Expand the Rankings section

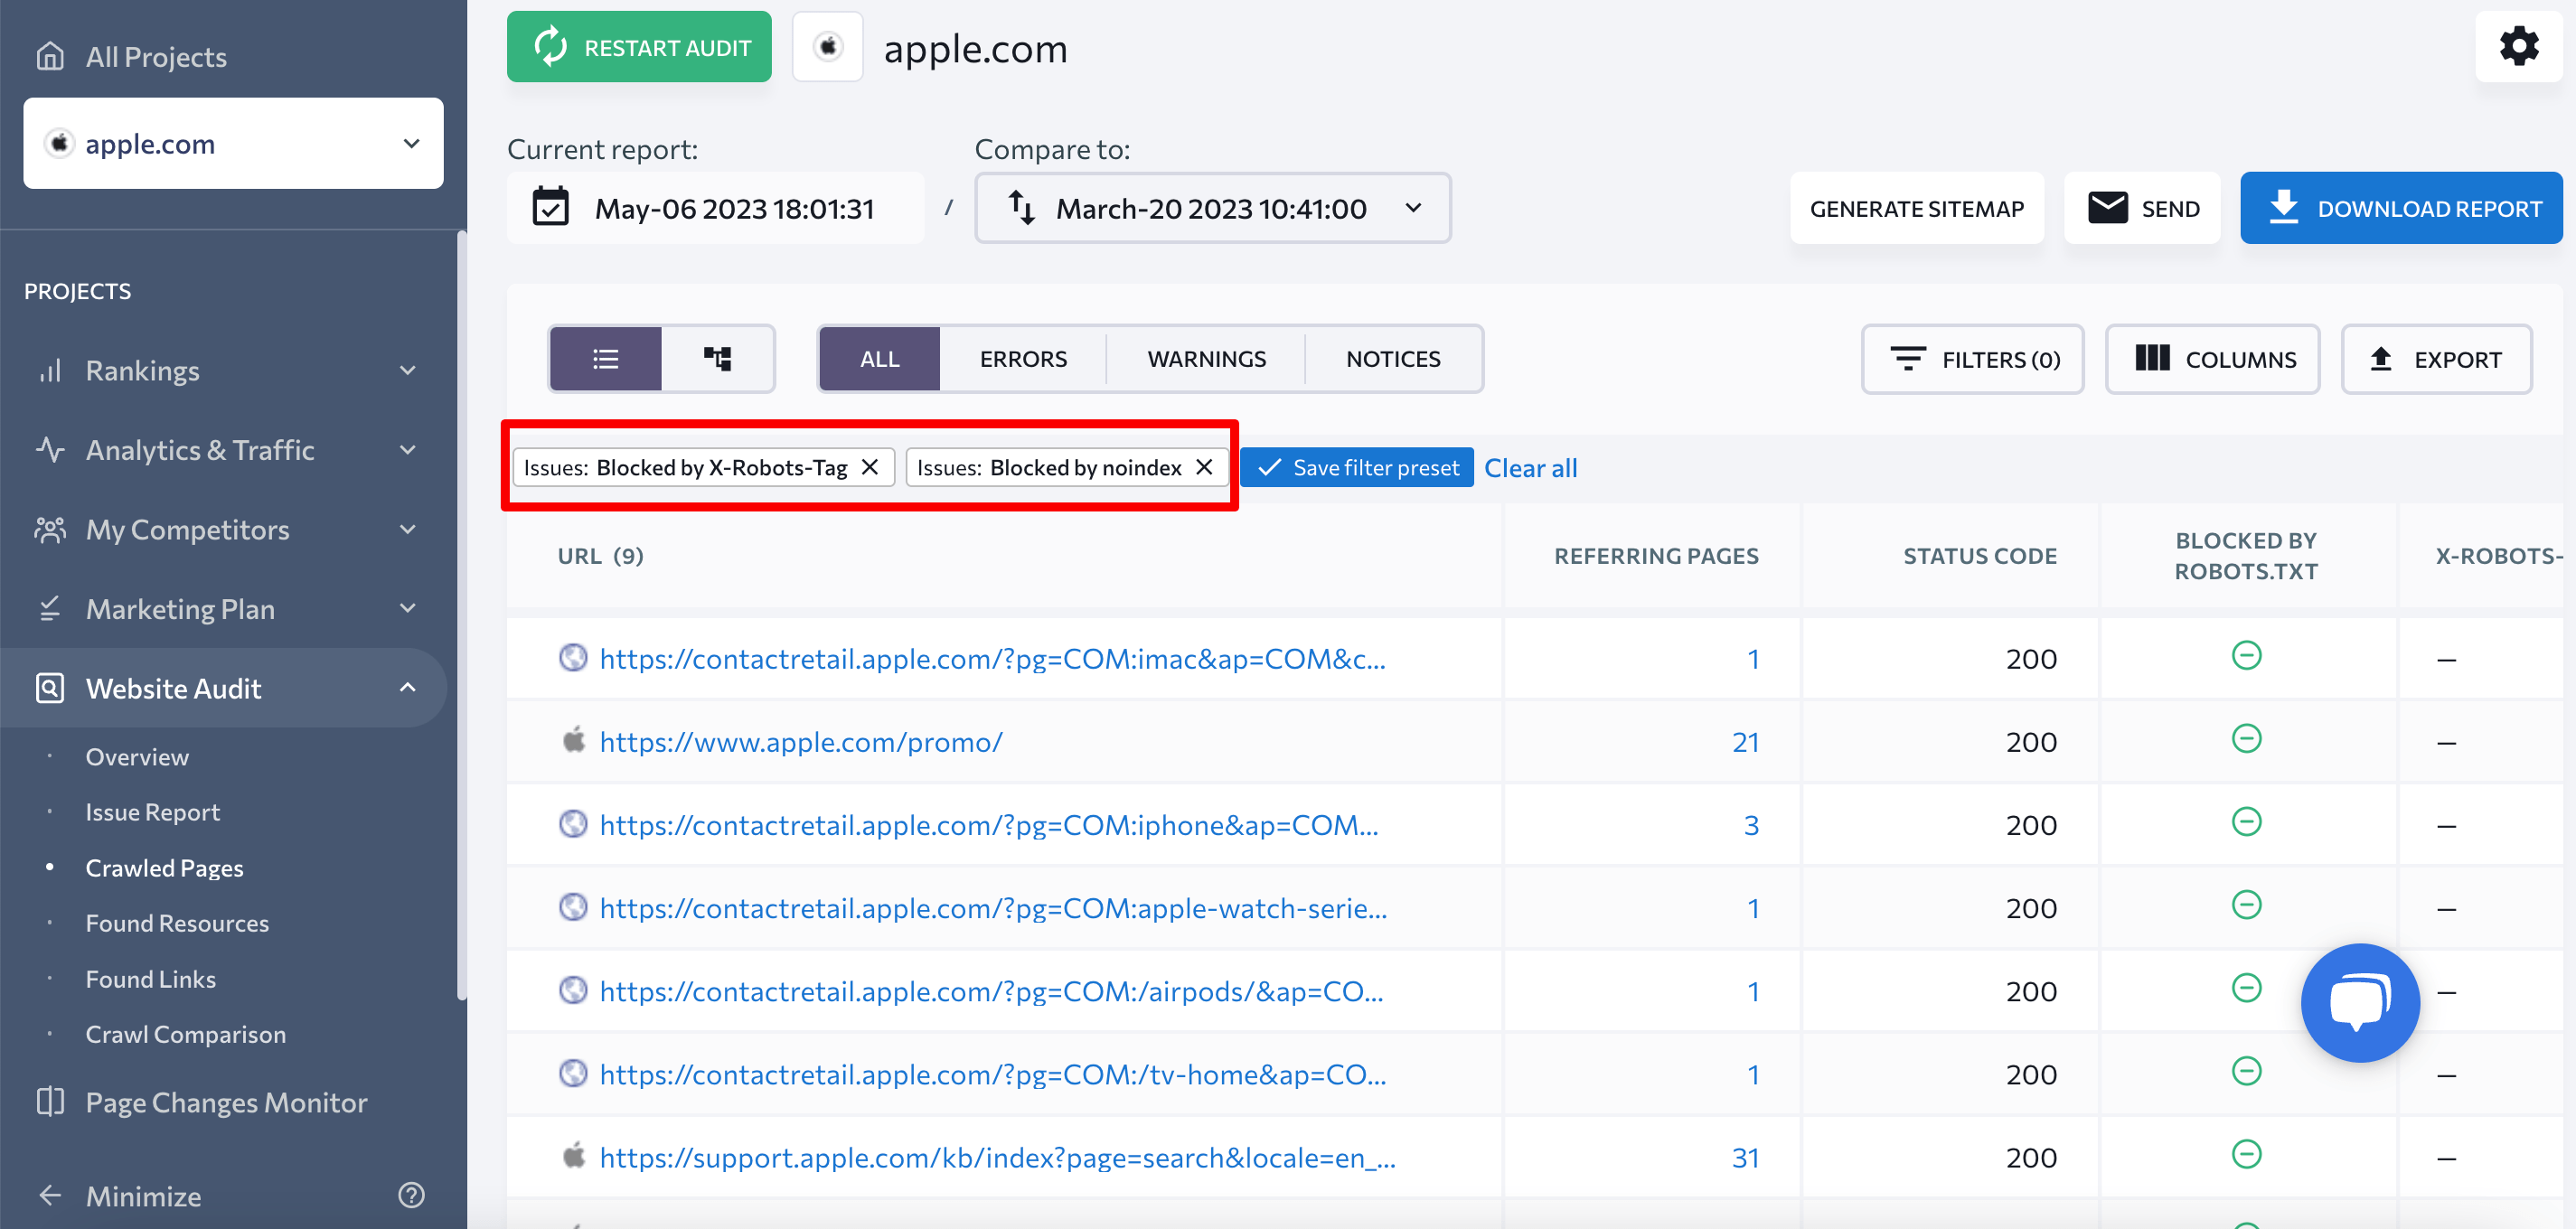(x=408, y=371)
